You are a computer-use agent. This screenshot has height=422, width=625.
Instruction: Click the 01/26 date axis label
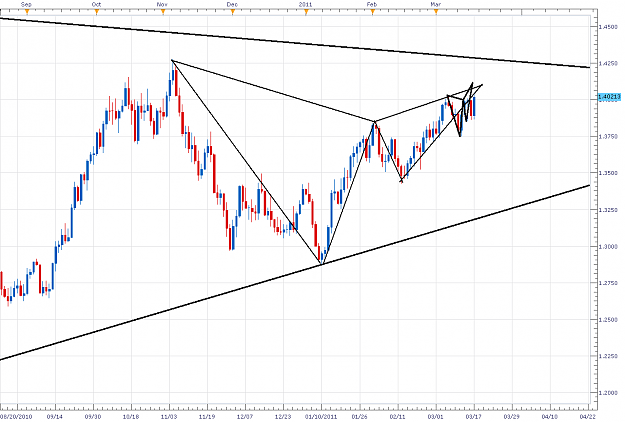pyautogui.click(x=360, y=416)
